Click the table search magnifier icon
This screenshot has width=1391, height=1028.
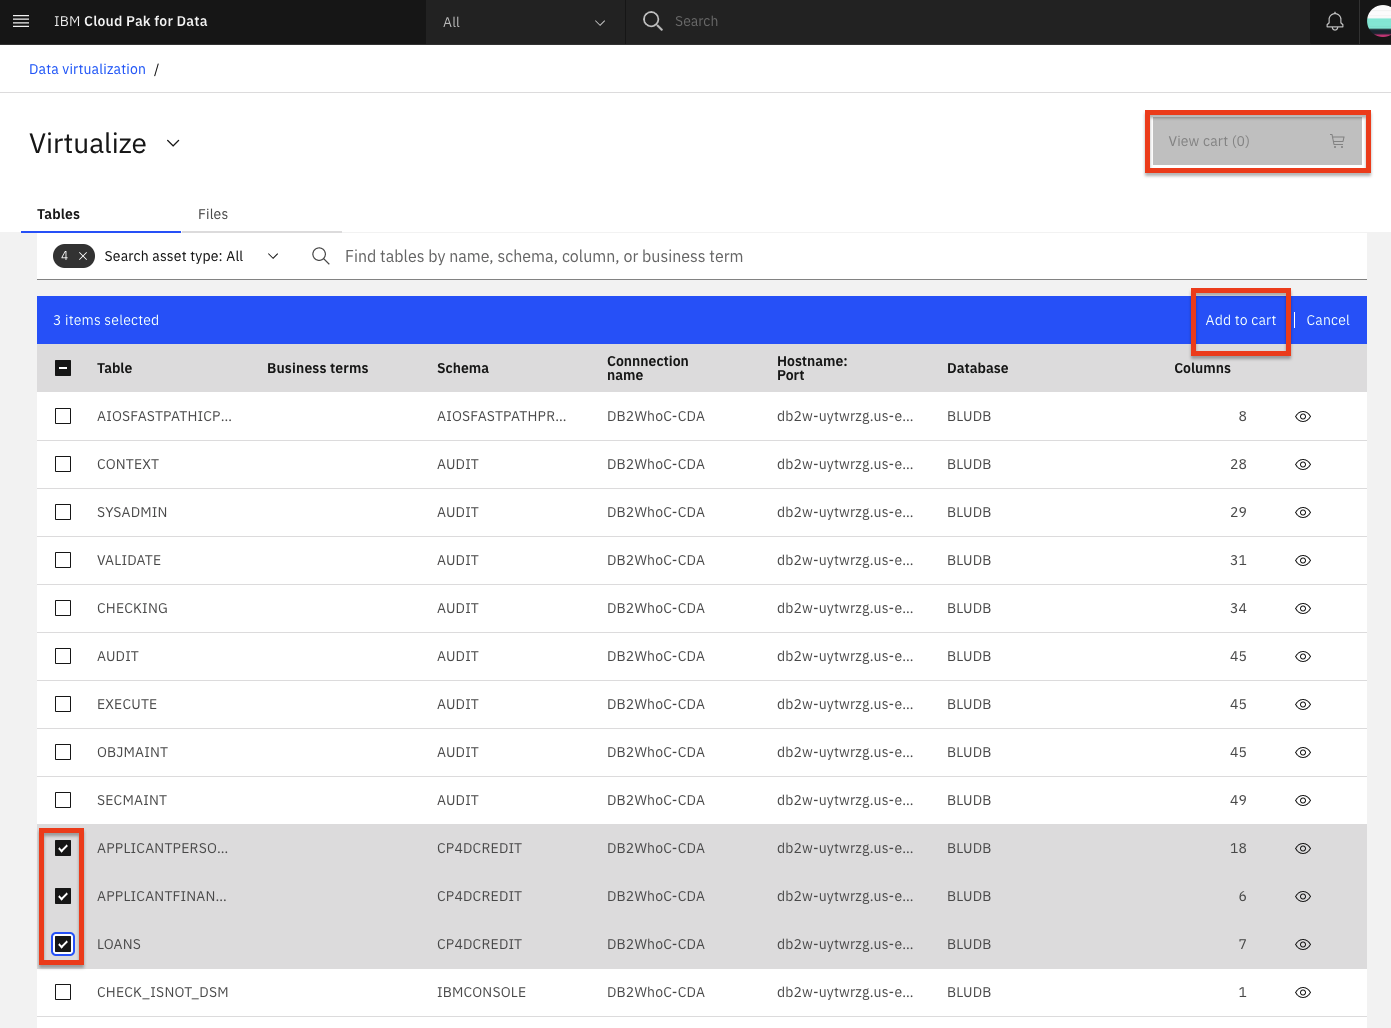coord(321,256)
